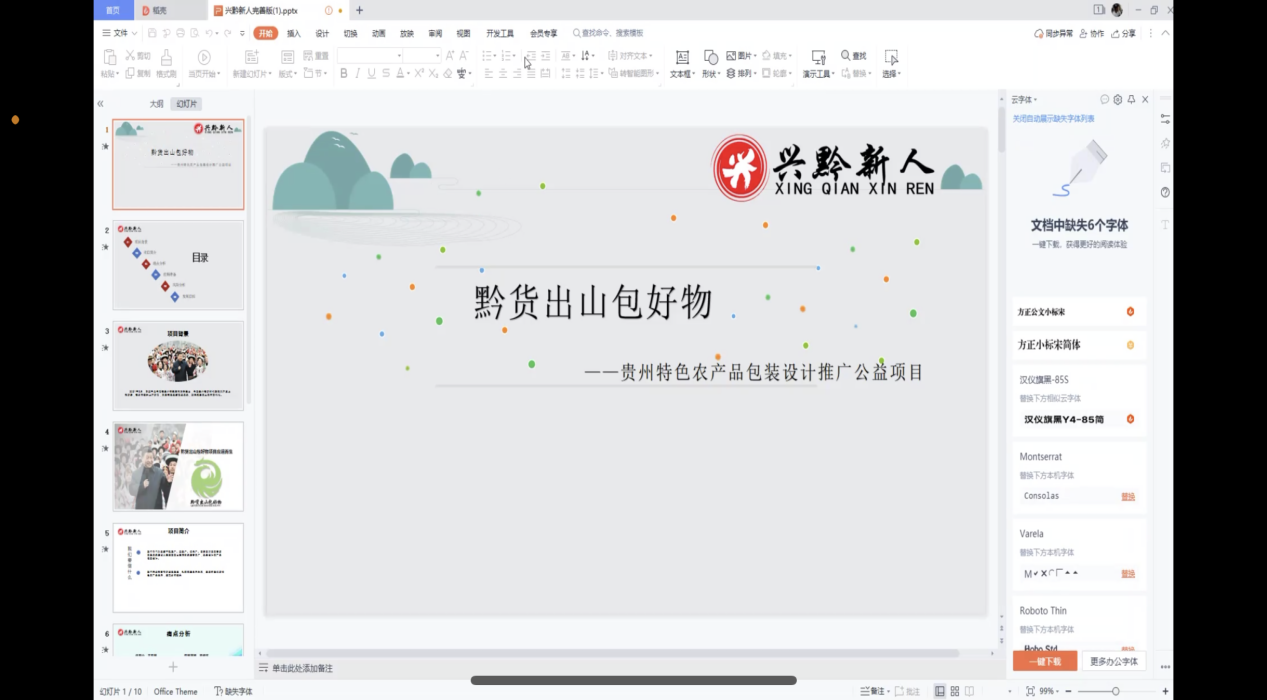Click the zoom in plus button

click(1165, 691)
